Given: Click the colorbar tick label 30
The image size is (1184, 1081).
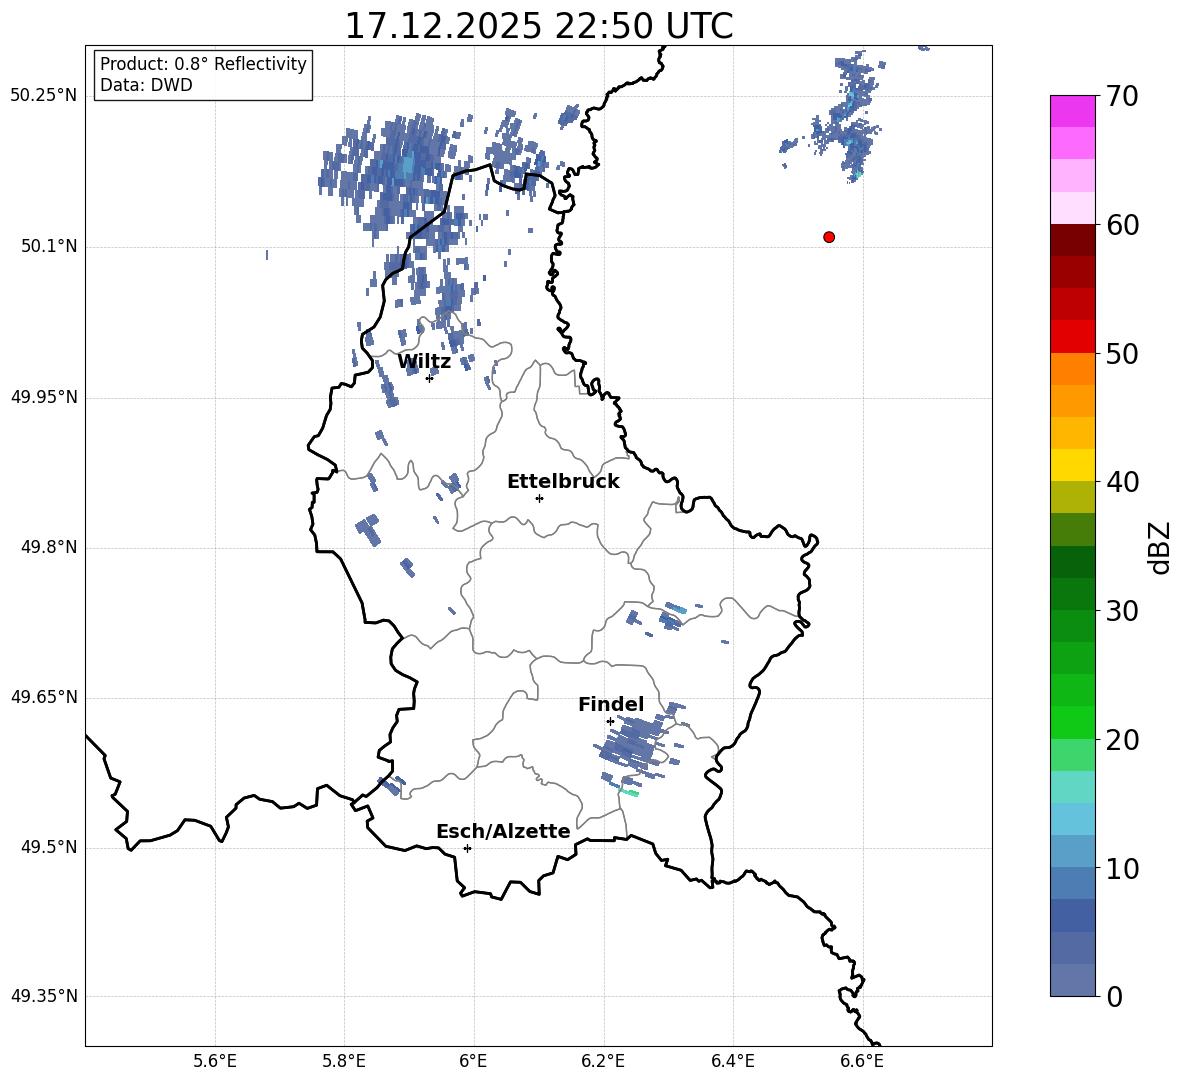Looking at the screenshot, I should pos(1122,611).
